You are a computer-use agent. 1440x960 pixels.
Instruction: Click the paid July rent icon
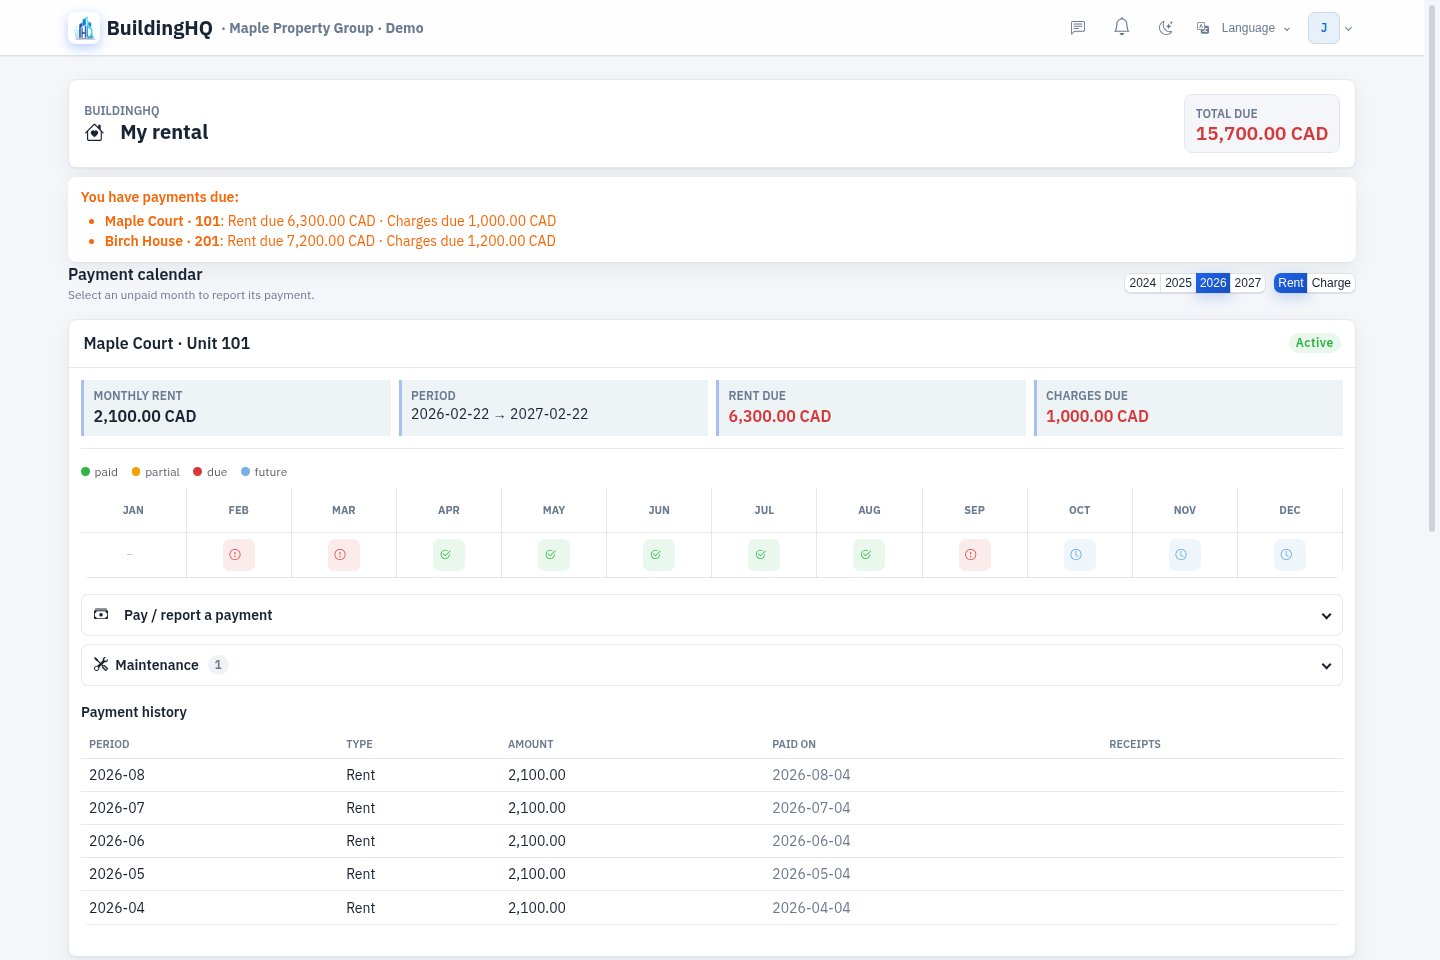(x=764, y=555)
